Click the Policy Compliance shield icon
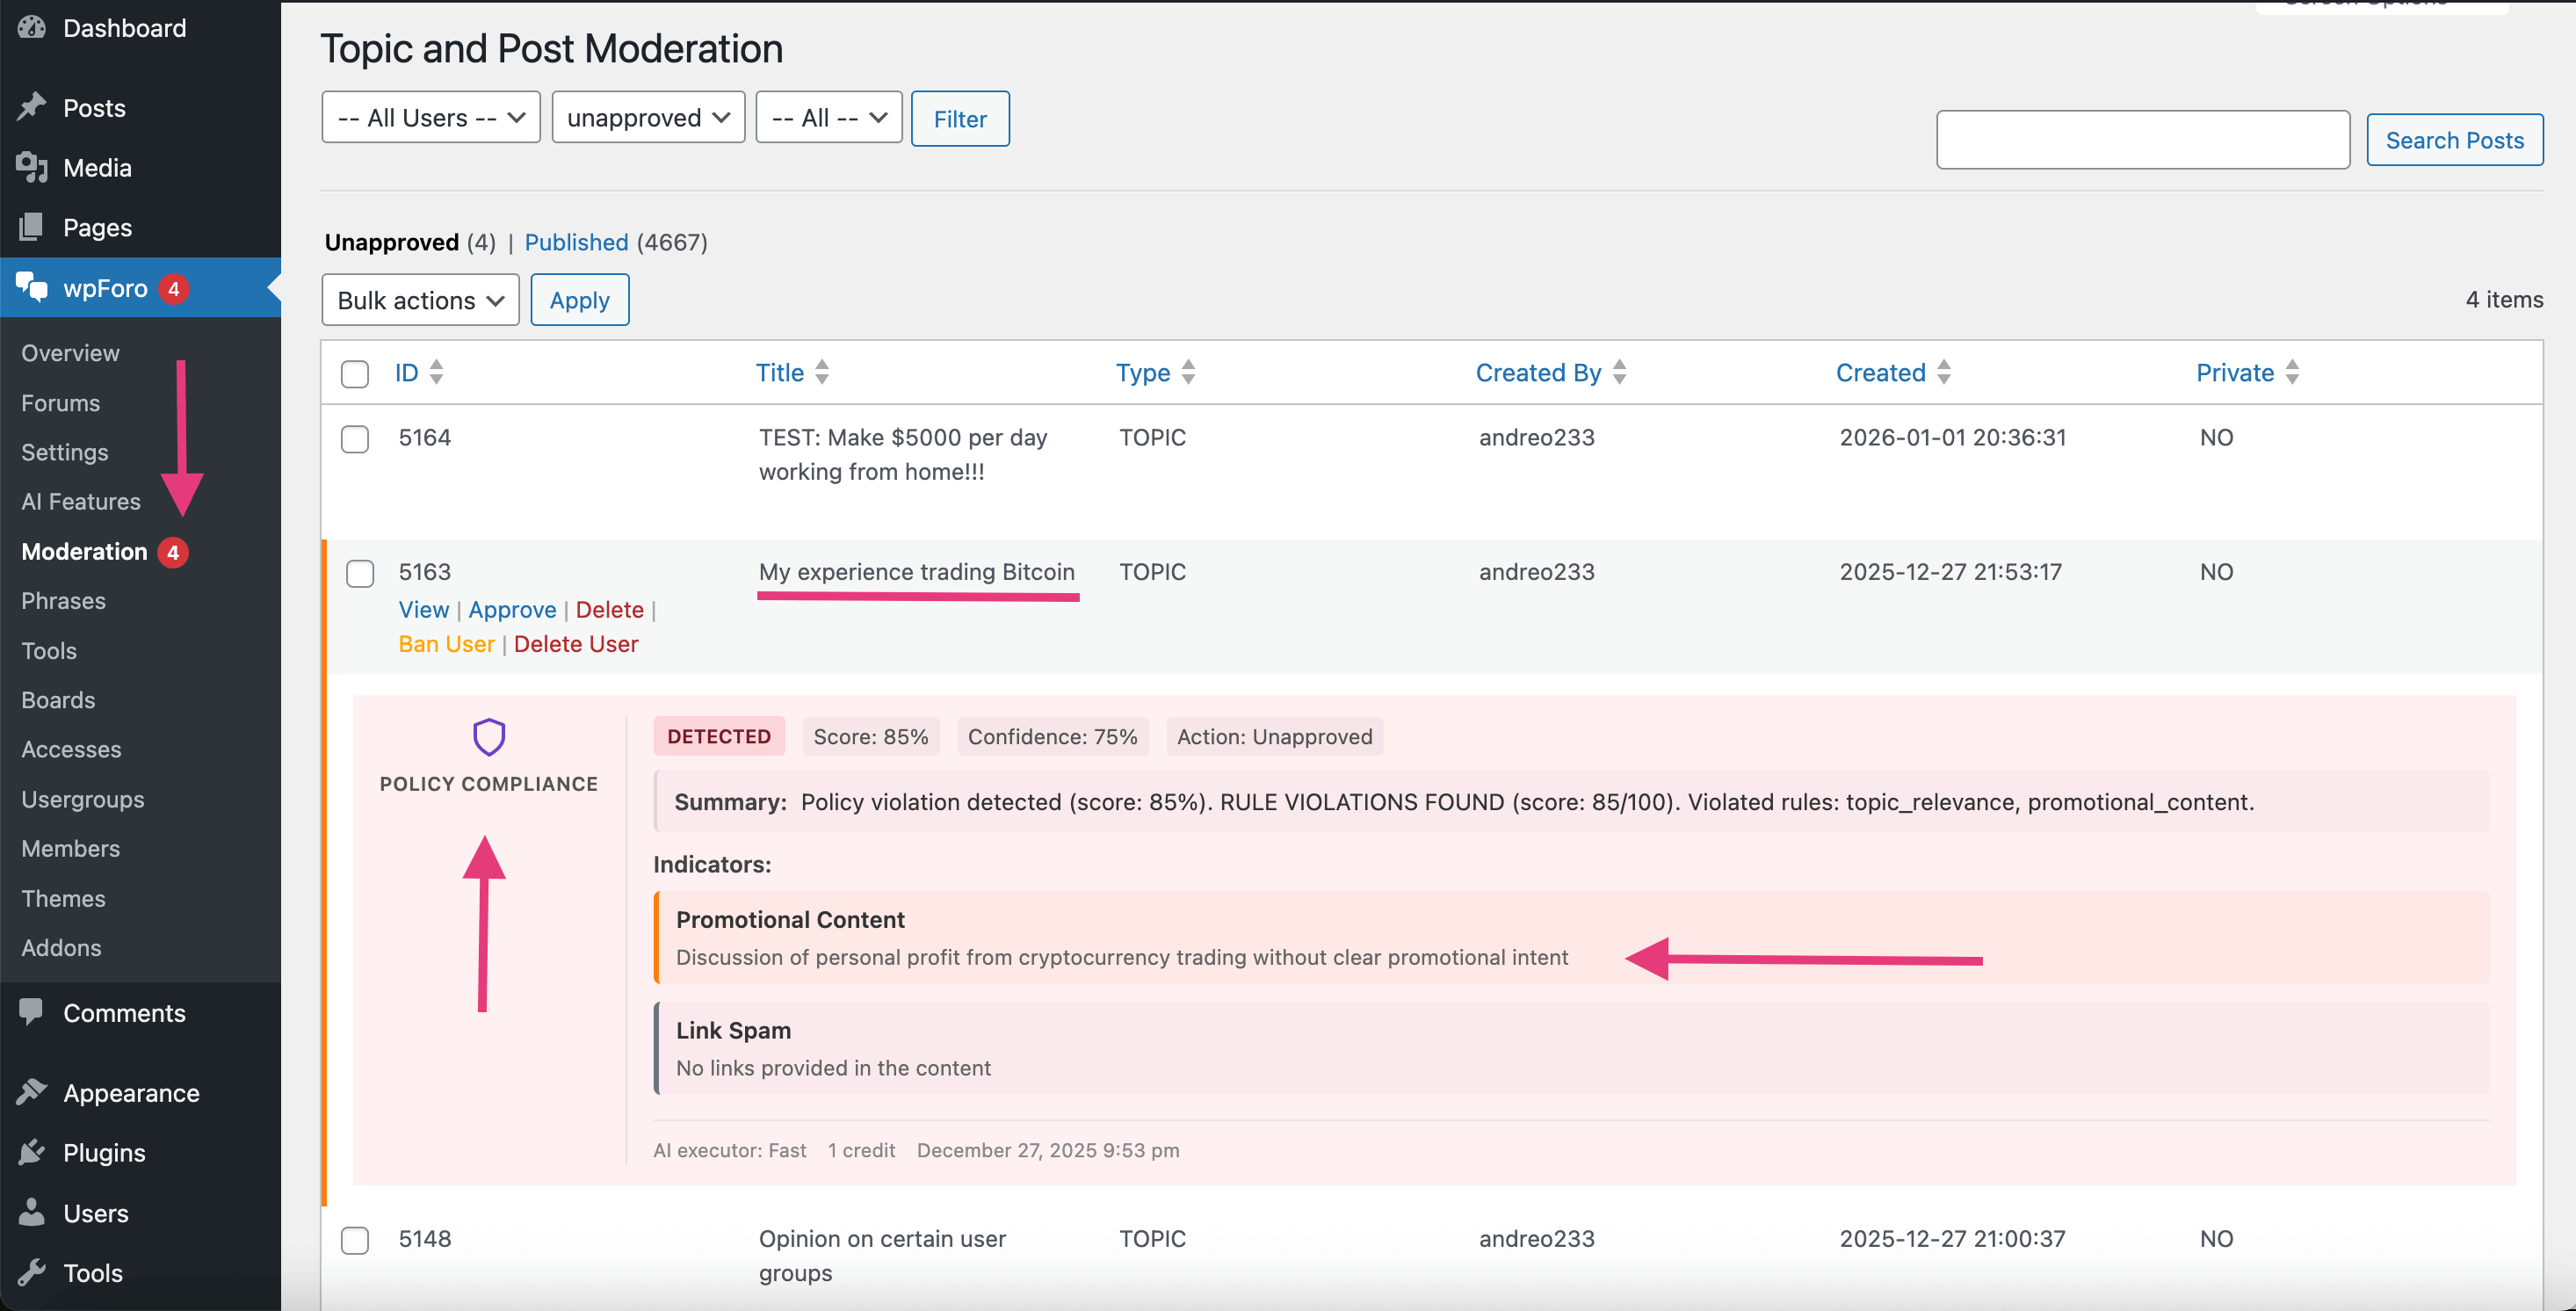 (488, 736)
